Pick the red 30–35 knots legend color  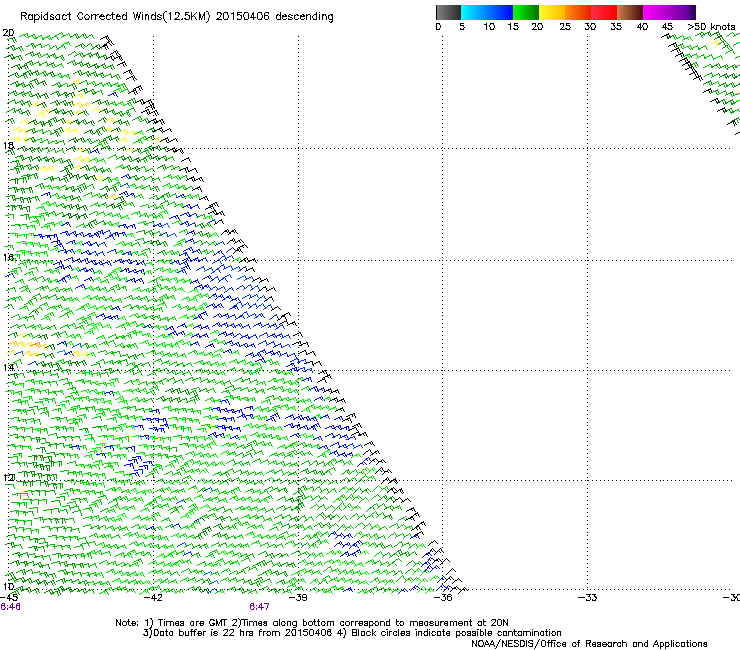coord(604,12)
